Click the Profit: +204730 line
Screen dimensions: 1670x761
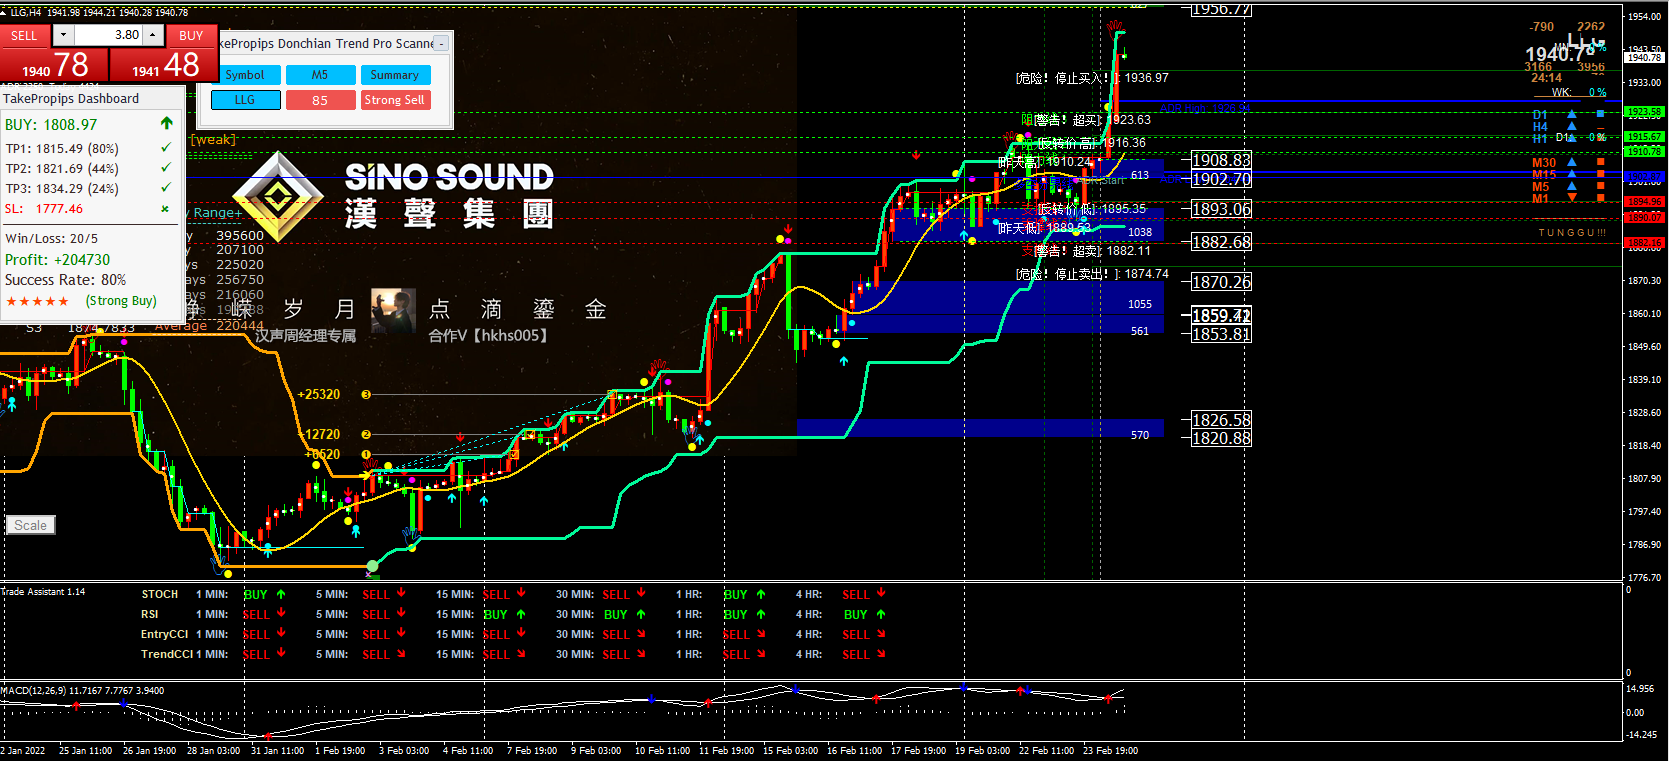pyautogui.click(x=58, y=260)
